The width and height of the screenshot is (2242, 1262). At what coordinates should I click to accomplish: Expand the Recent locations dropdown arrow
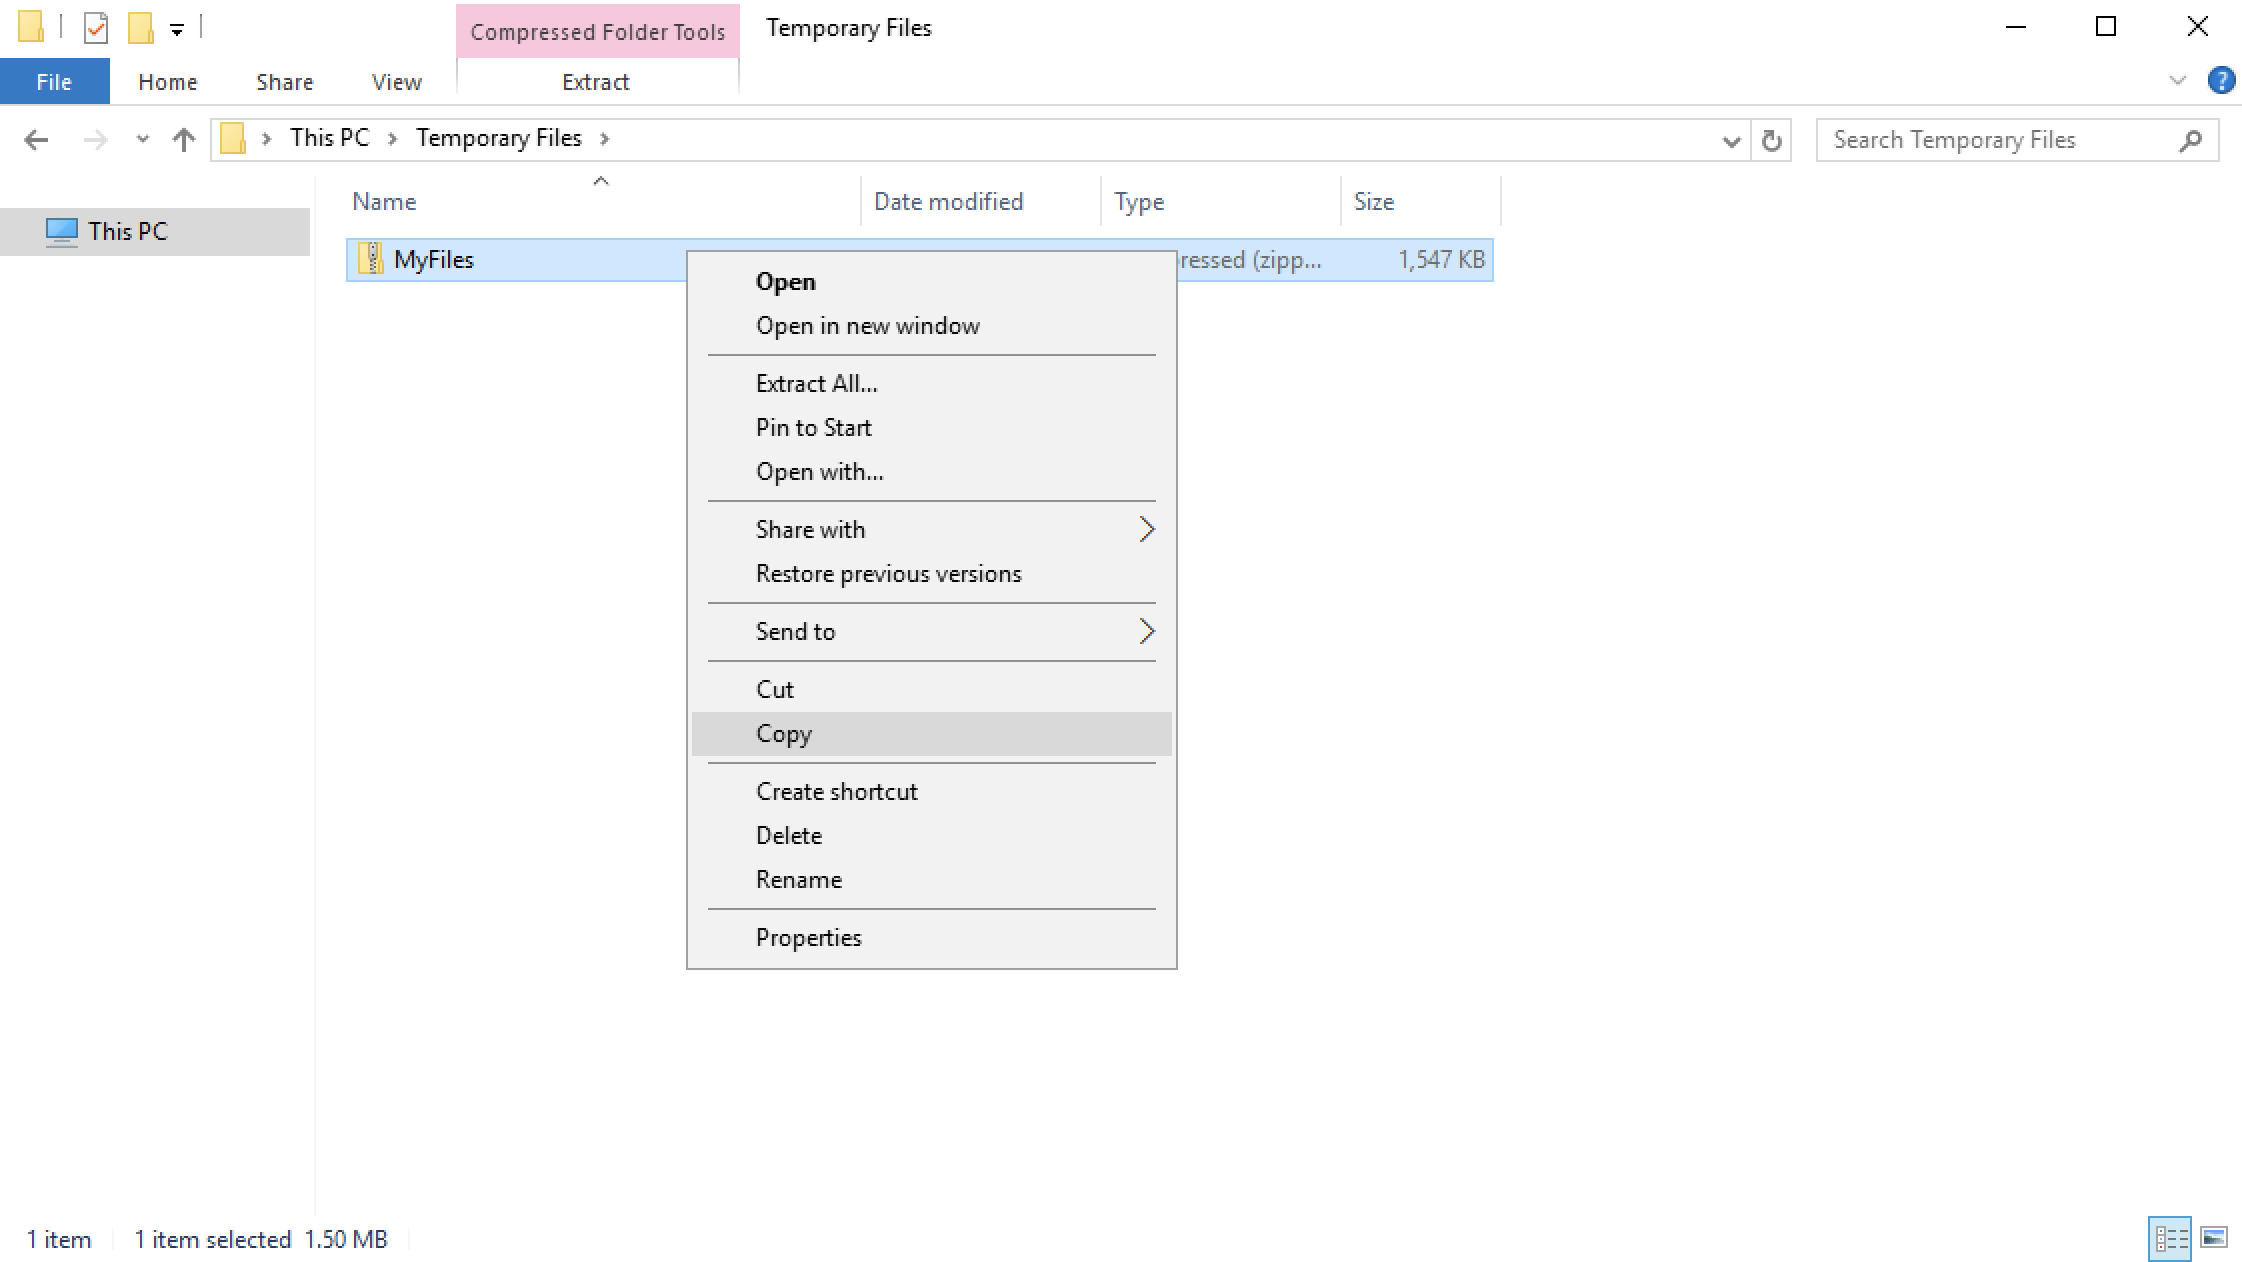tap(142, 140)
